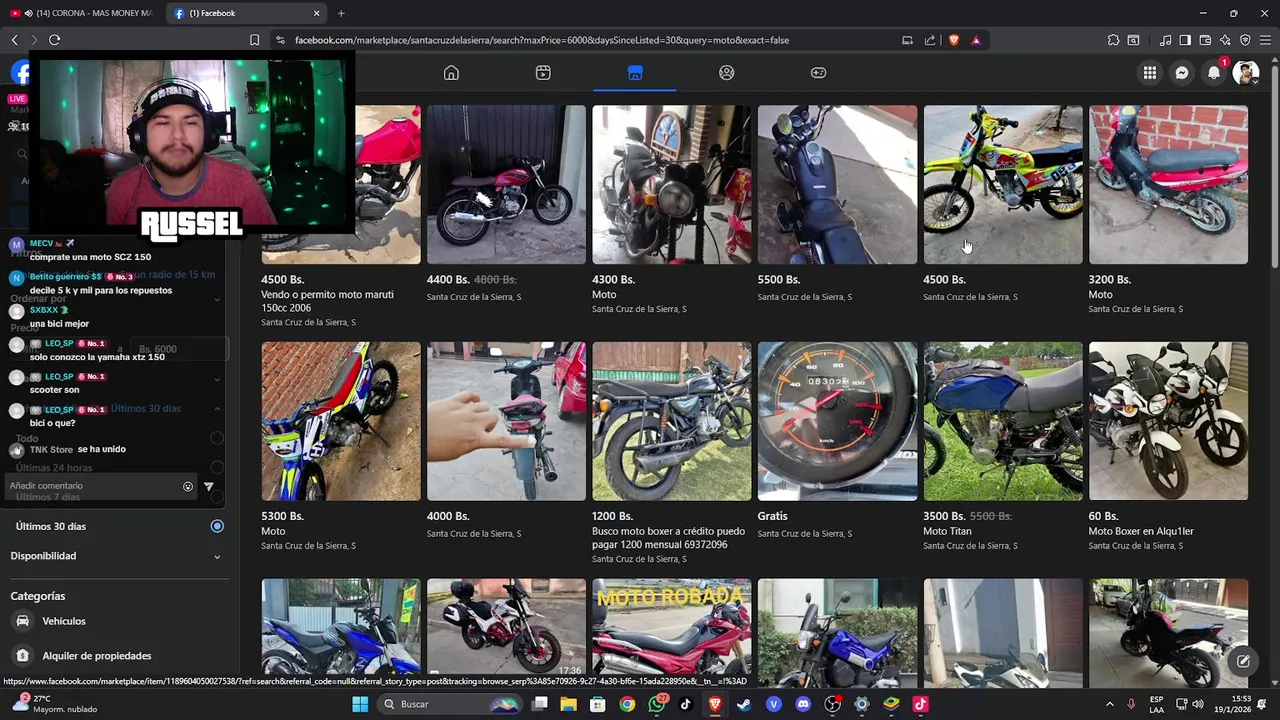This screenshot has height=720, width=1280.
Task: Open Moto Boxer en Alqu1ler listing
Action: [1141, 531]
